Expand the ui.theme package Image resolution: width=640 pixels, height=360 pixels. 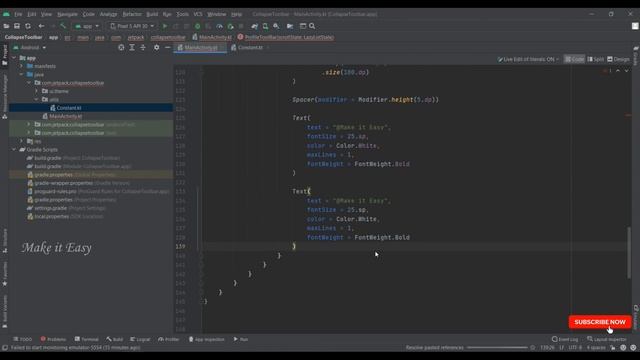click(37, 91)
